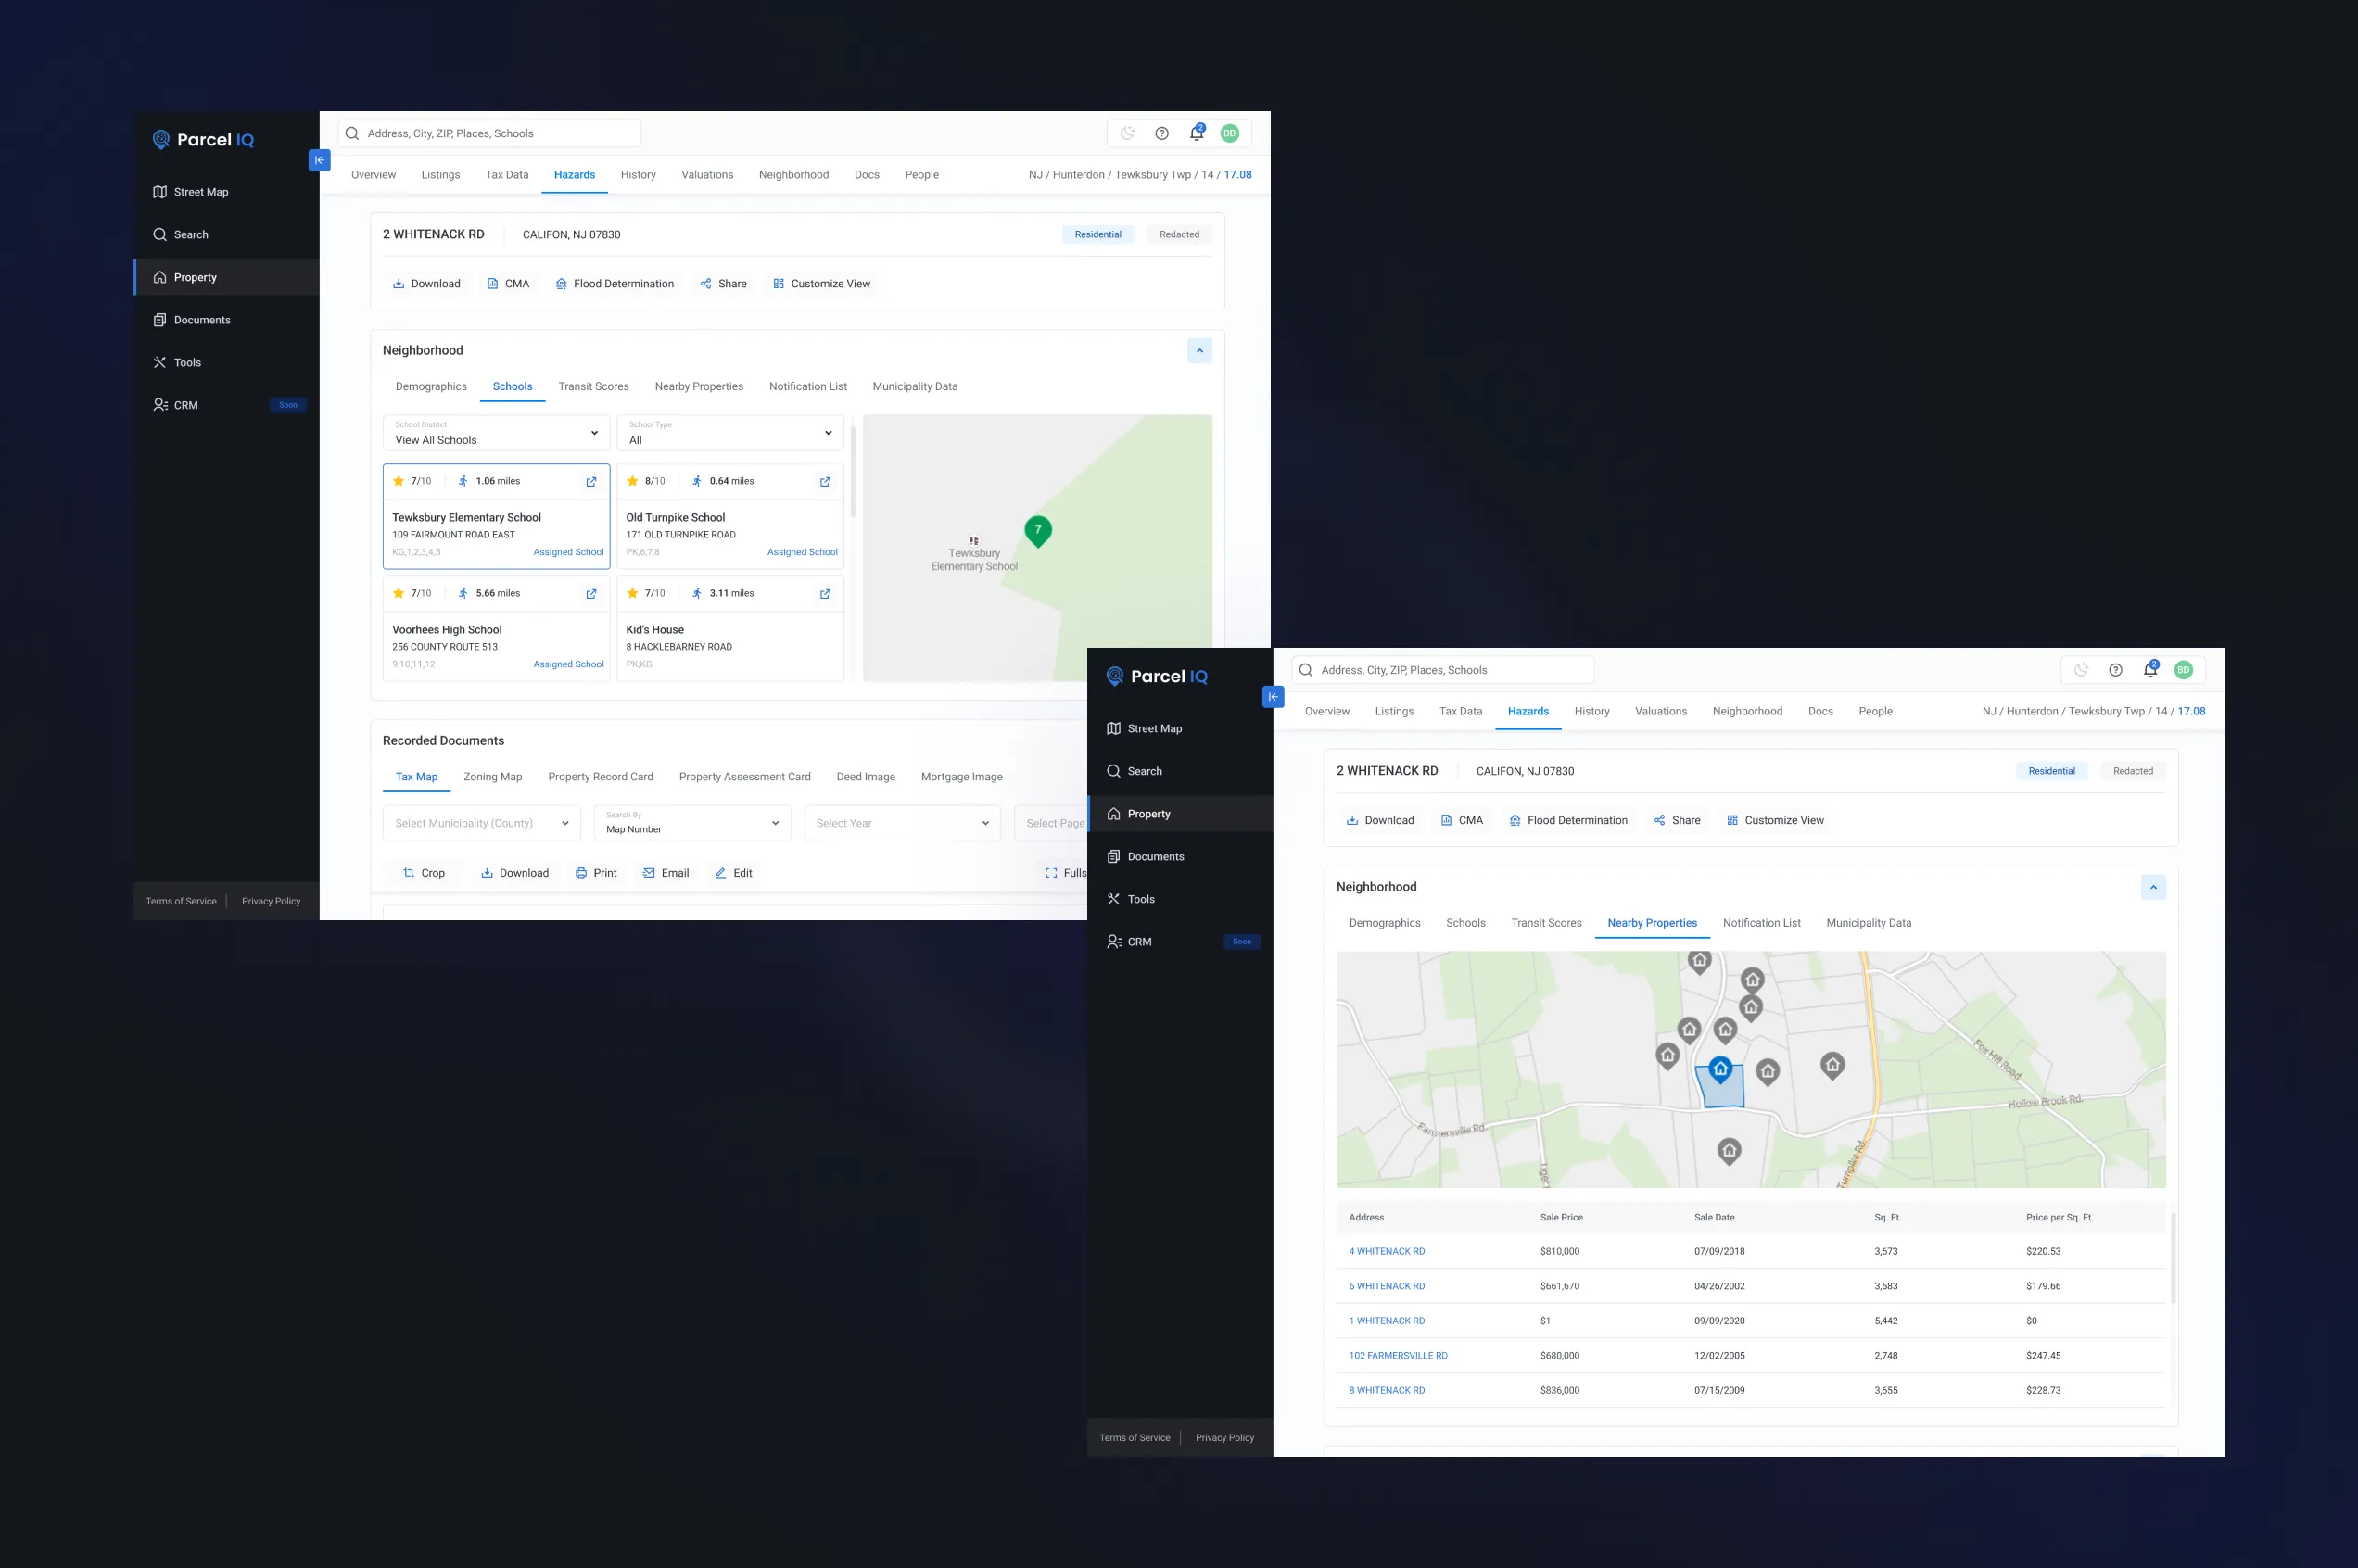The width and height of the screenshot is (2358, 1568).
Task: Click the green school map marker 7
Action: click(x=1037, y=530)
